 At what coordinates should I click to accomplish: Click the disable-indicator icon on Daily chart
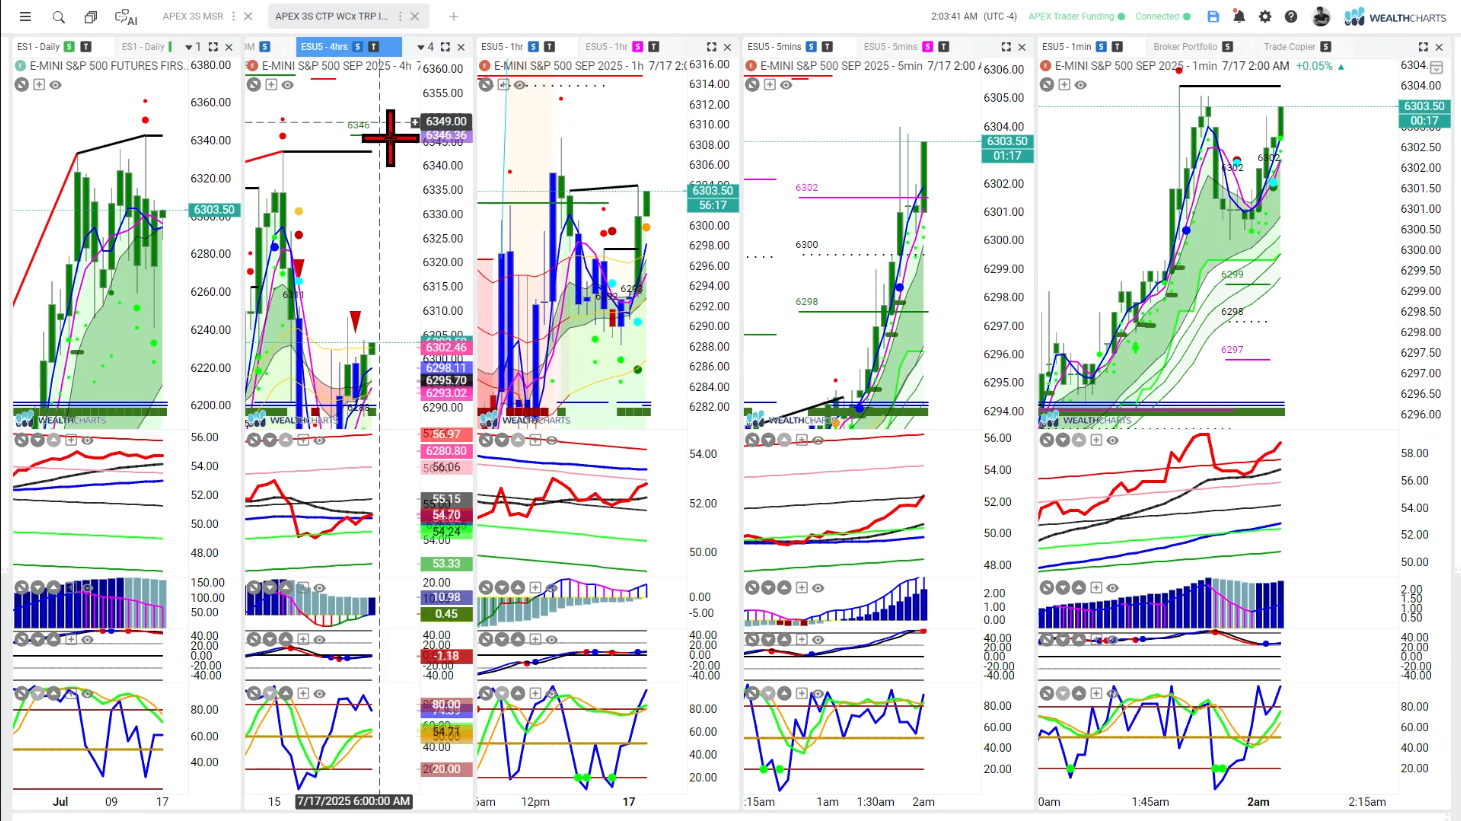22,85
